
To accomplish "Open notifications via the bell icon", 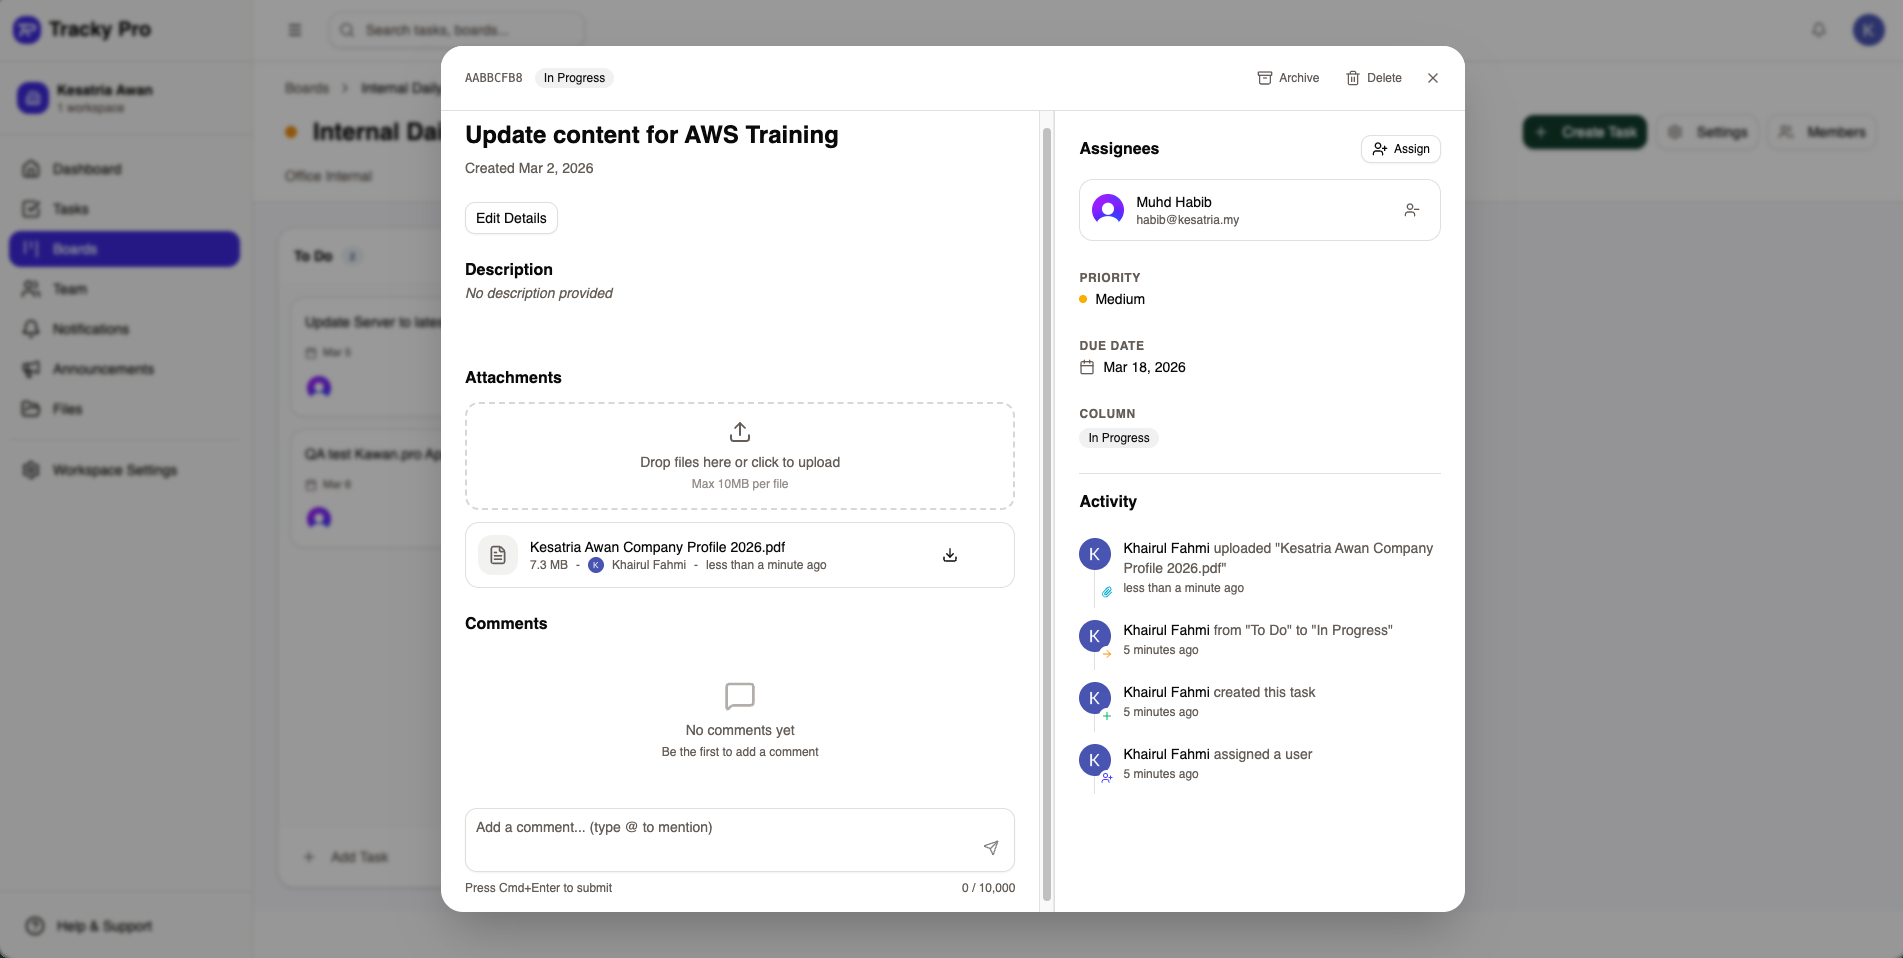I will pyautogui.click(x=1817, y=30).
